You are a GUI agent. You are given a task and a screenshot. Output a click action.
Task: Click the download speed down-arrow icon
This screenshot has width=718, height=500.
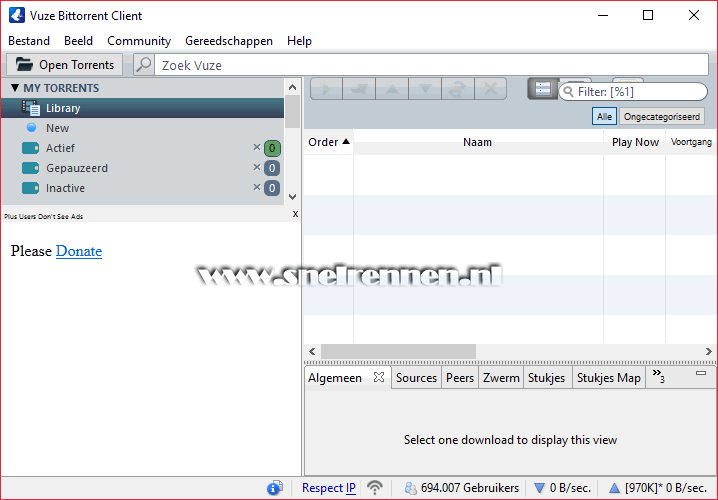point(540,488)
